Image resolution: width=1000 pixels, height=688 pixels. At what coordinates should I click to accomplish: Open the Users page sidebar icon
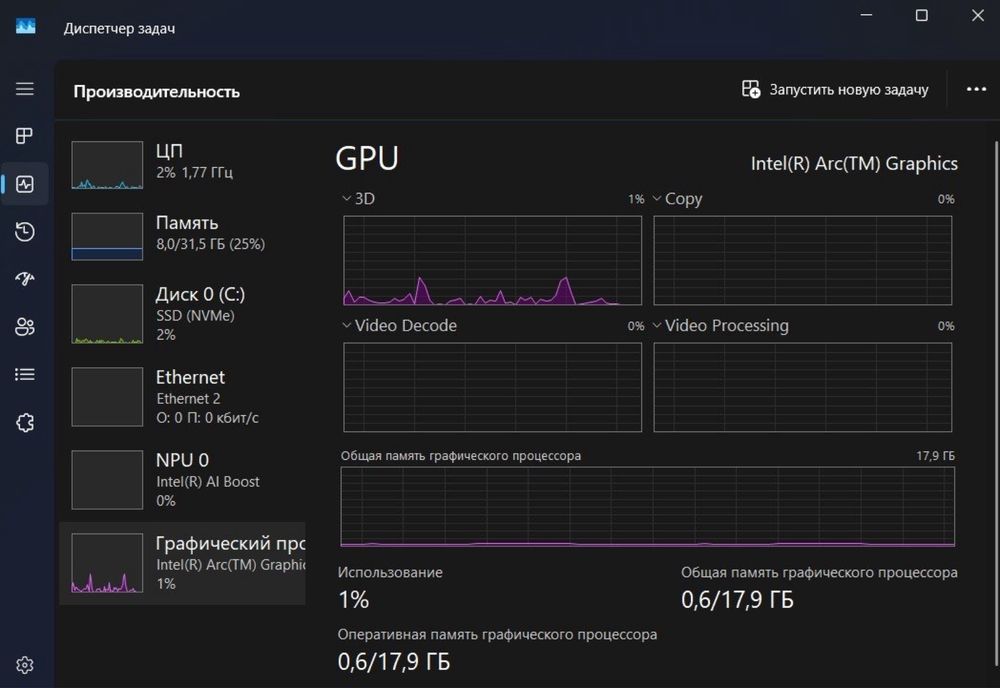click(25, 327)
